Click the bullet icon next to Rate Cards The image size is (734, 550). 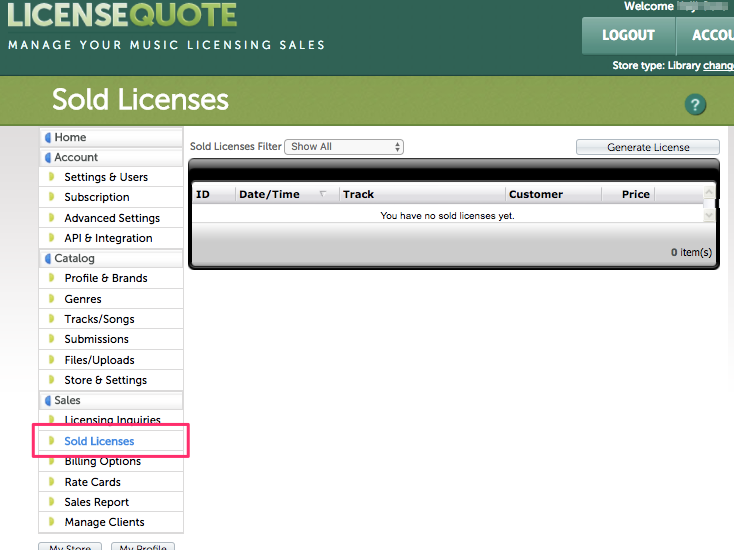click(x=52, y=482)
